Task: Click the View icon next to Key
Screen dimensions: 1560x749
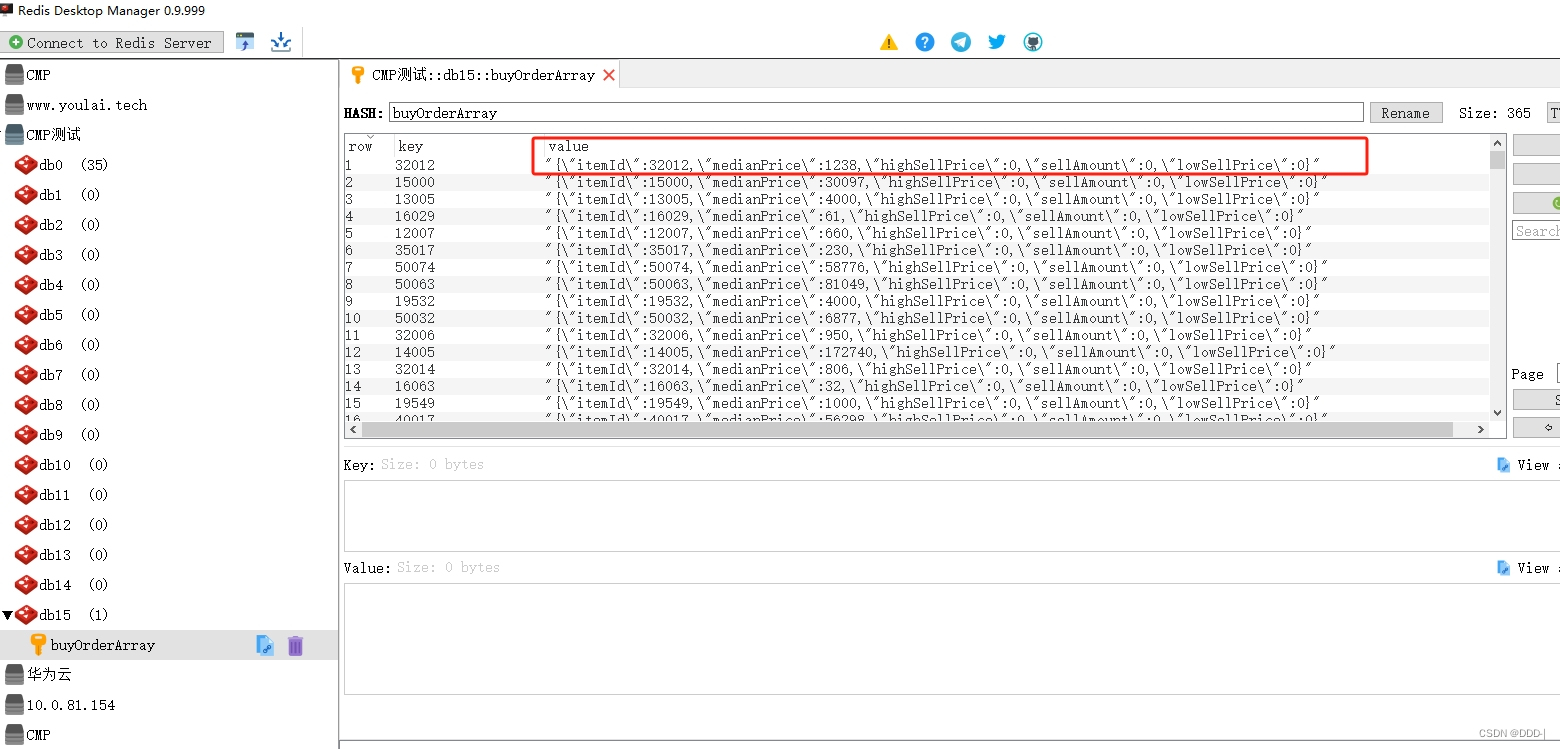Action: pos(1503,465)
